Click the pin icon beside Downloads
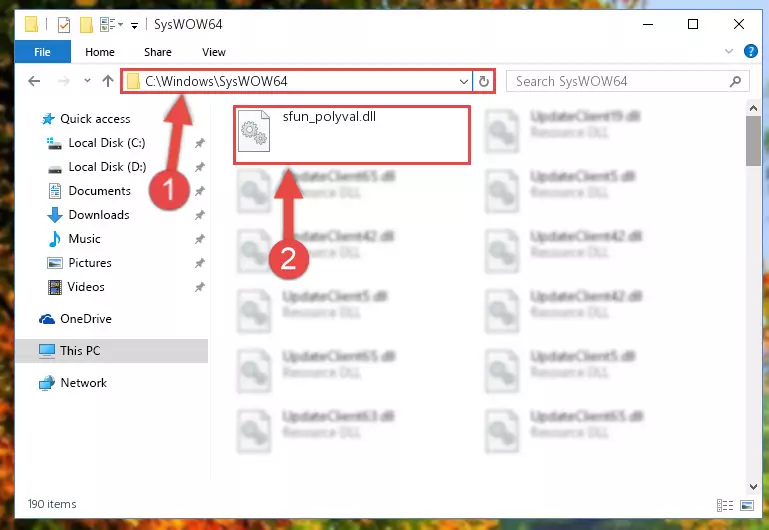The image size is (769, 530). [199, 215]
